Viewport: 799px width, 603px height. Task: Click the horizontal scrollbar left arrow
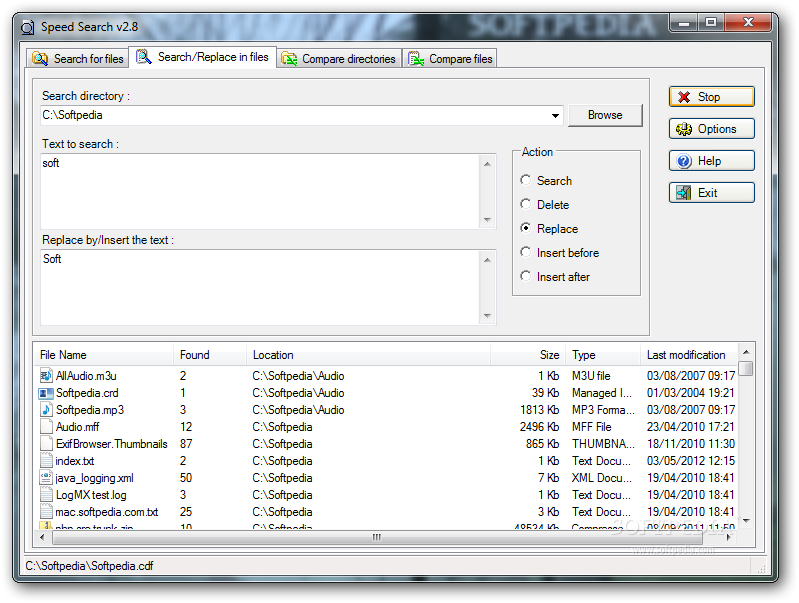42,537
